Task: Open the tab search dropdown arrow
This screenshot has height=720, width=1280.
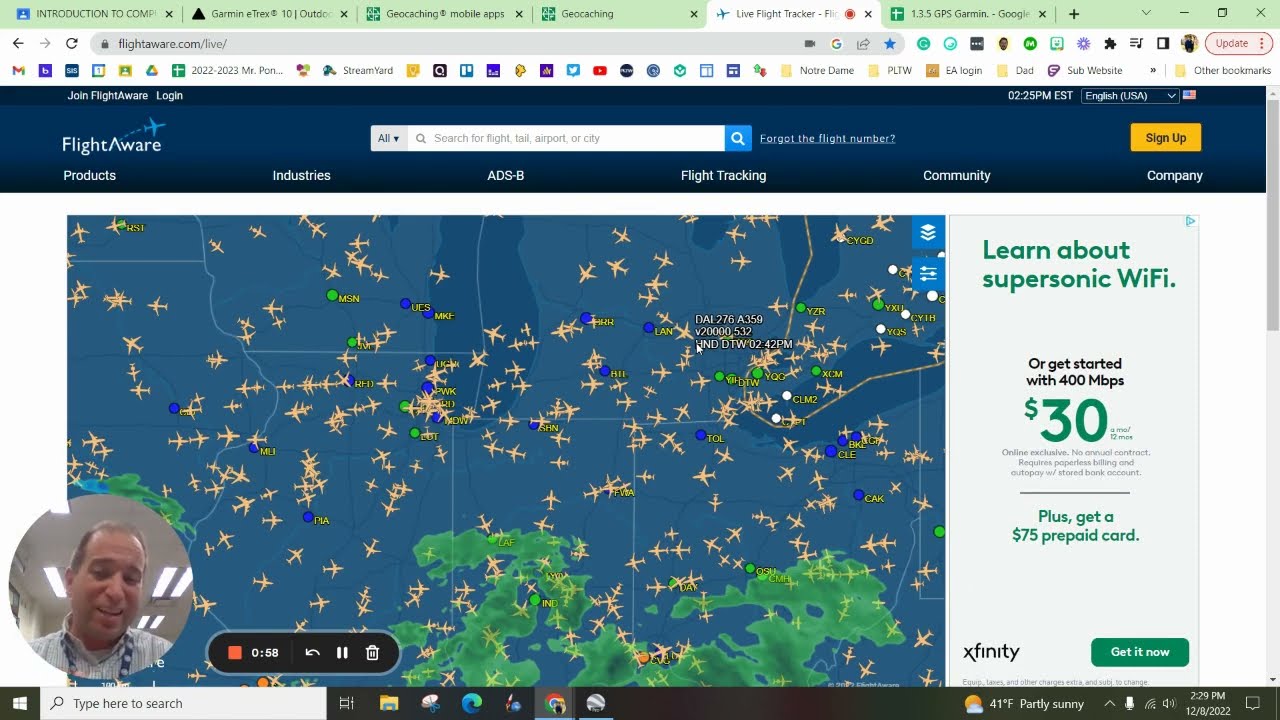Action: [1146, 14]
